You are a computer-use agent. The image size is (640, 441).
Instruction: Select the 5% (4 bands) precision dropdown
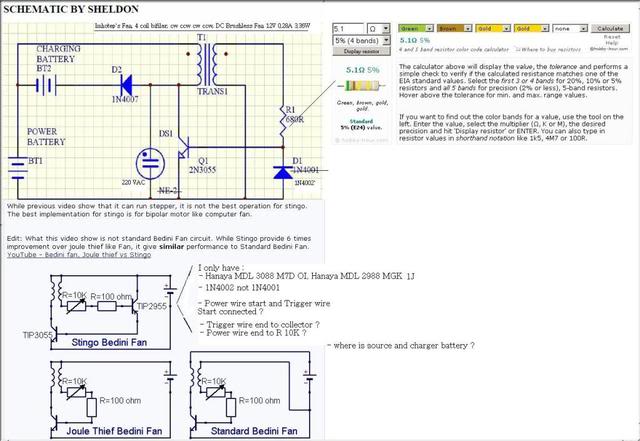click(x=362, y=40)
